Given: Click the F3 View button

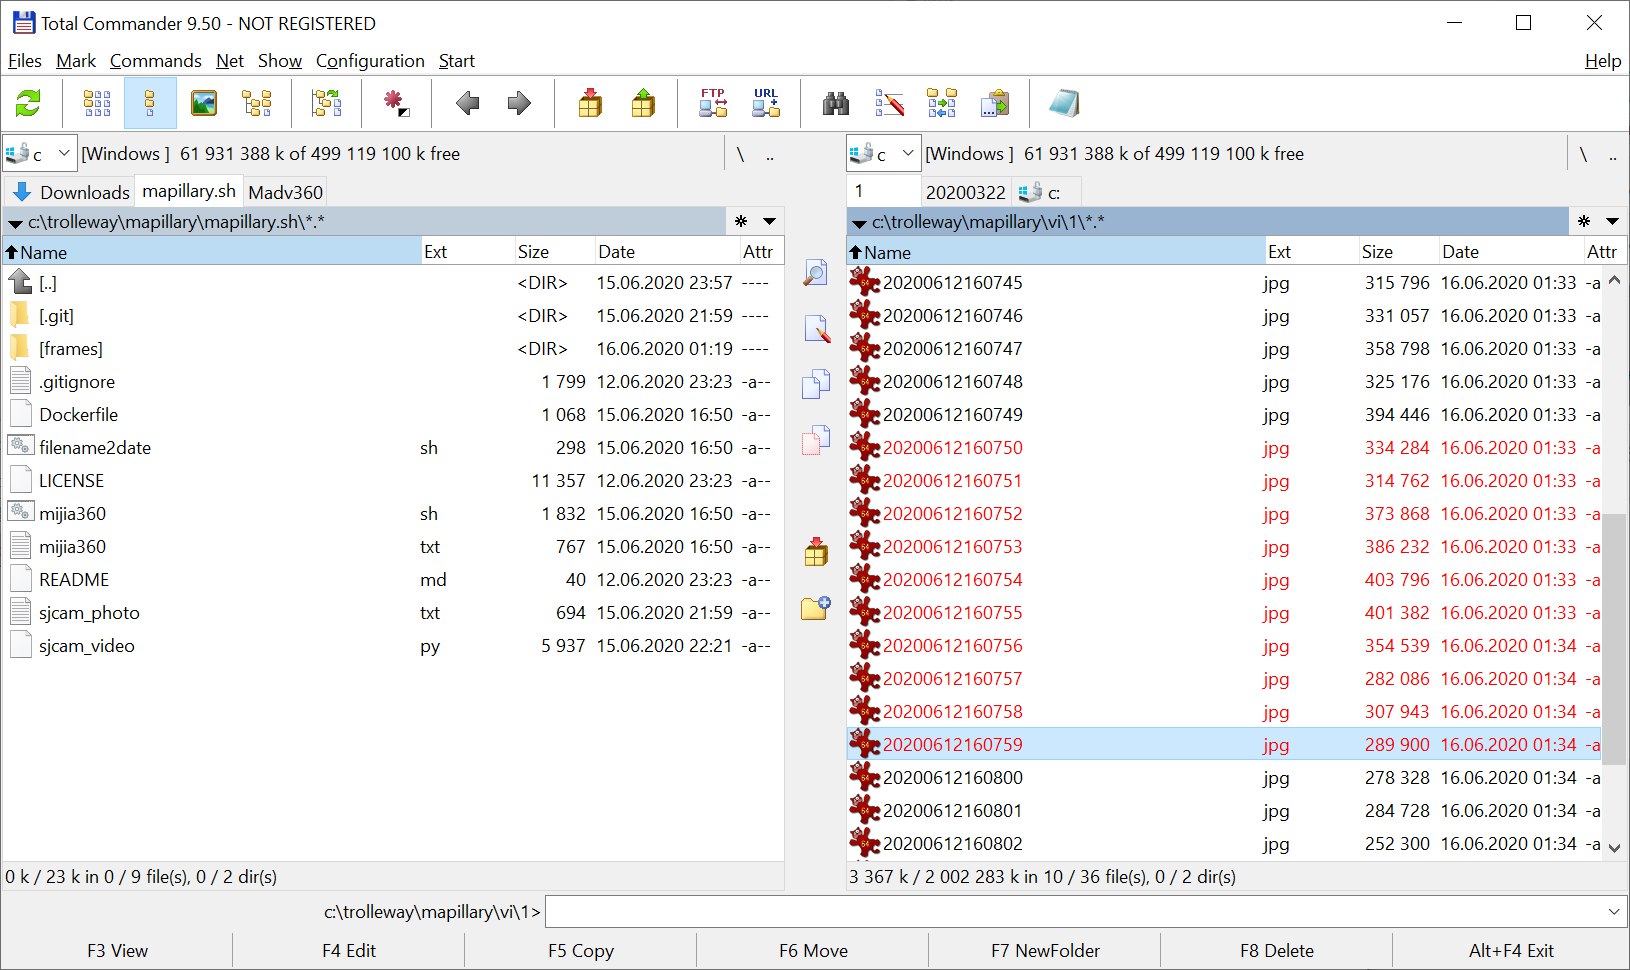Looking at the screenshot, I should (117, 951).
